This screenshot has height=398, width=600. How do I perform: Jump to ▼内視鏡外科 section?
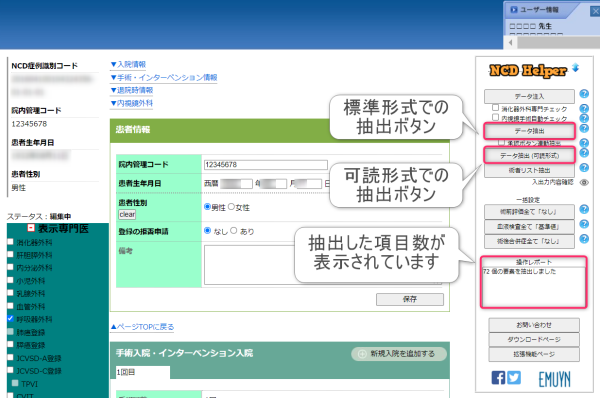(x=132, y=103)
